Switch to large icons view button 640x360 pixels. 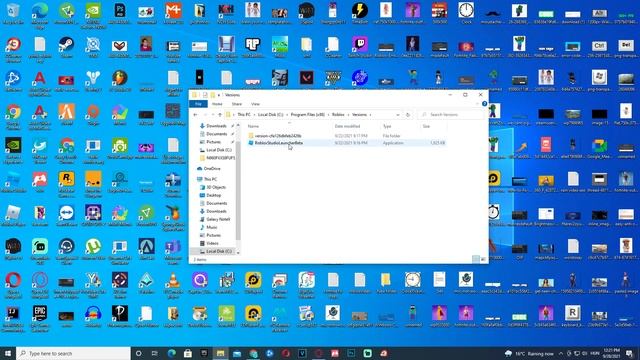pos(483,259)
